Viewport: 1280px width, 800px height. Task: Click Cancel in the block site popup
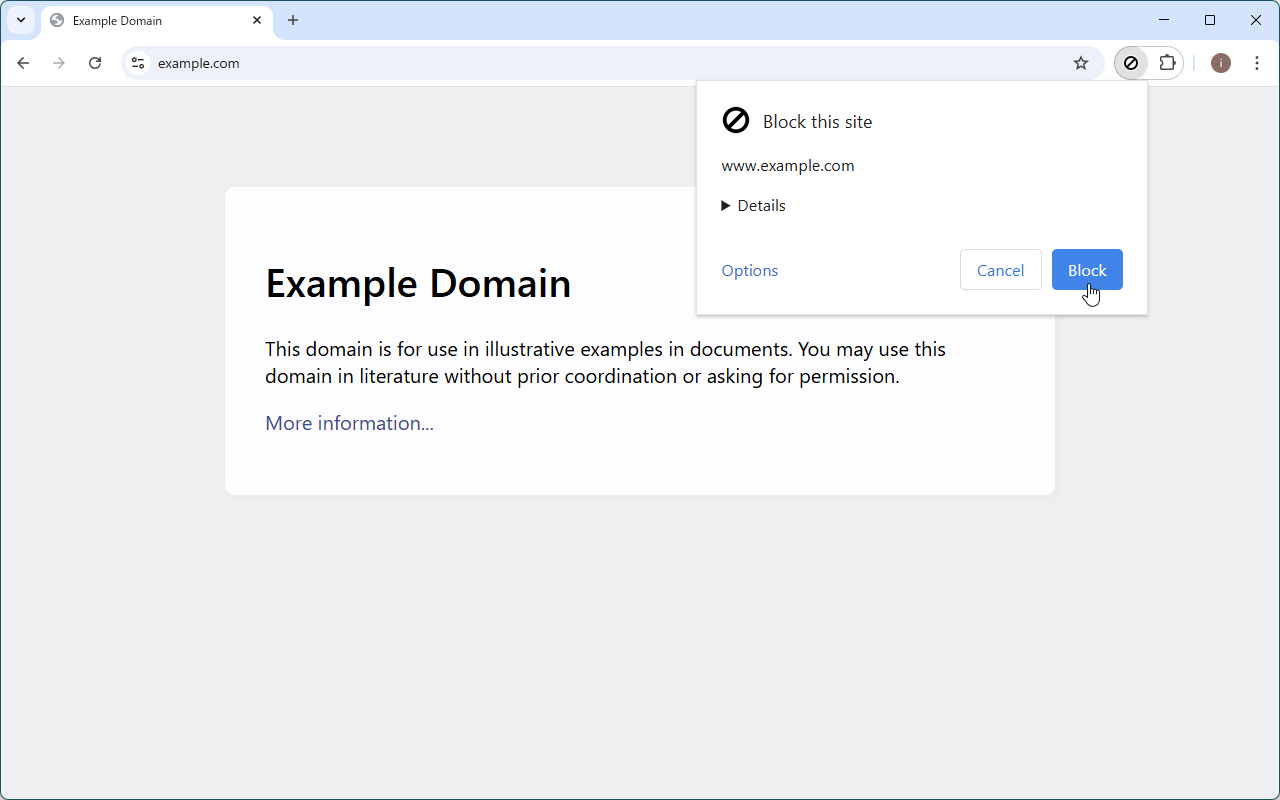pyautogui.click(x=1000, y=270)
